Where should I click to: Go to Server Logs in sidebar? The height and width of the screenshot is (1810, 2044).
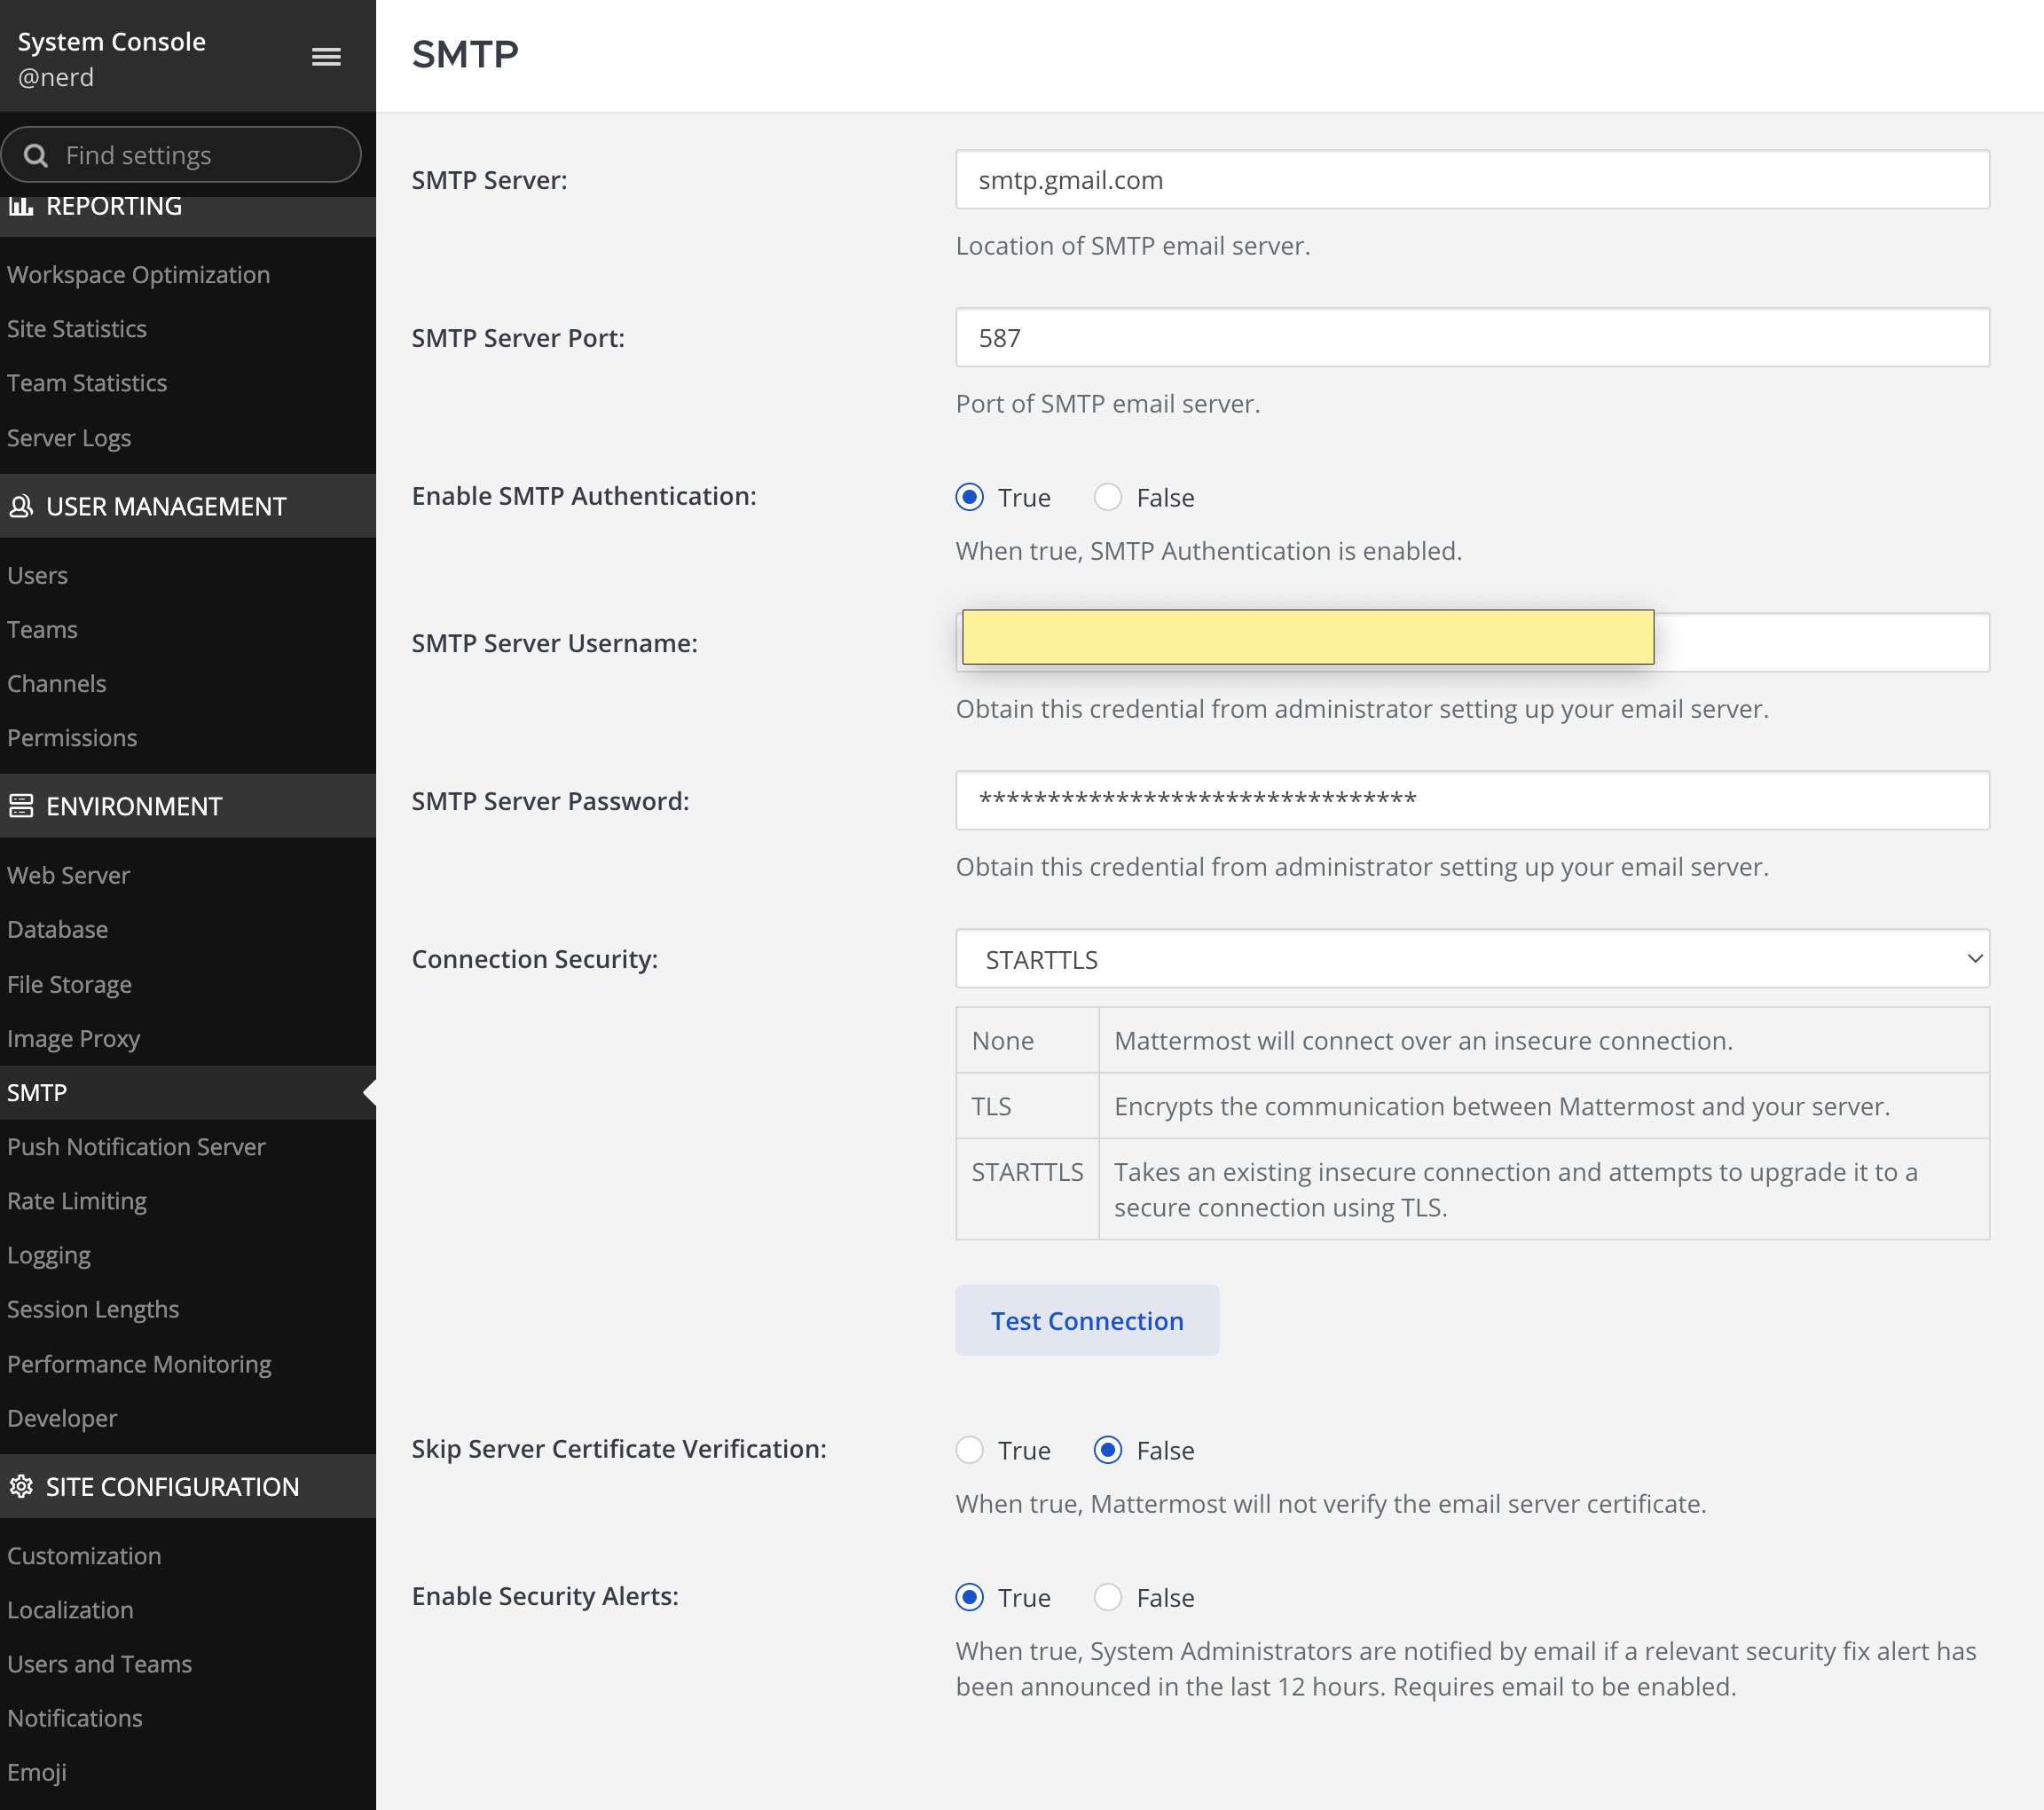pos(69,438)
